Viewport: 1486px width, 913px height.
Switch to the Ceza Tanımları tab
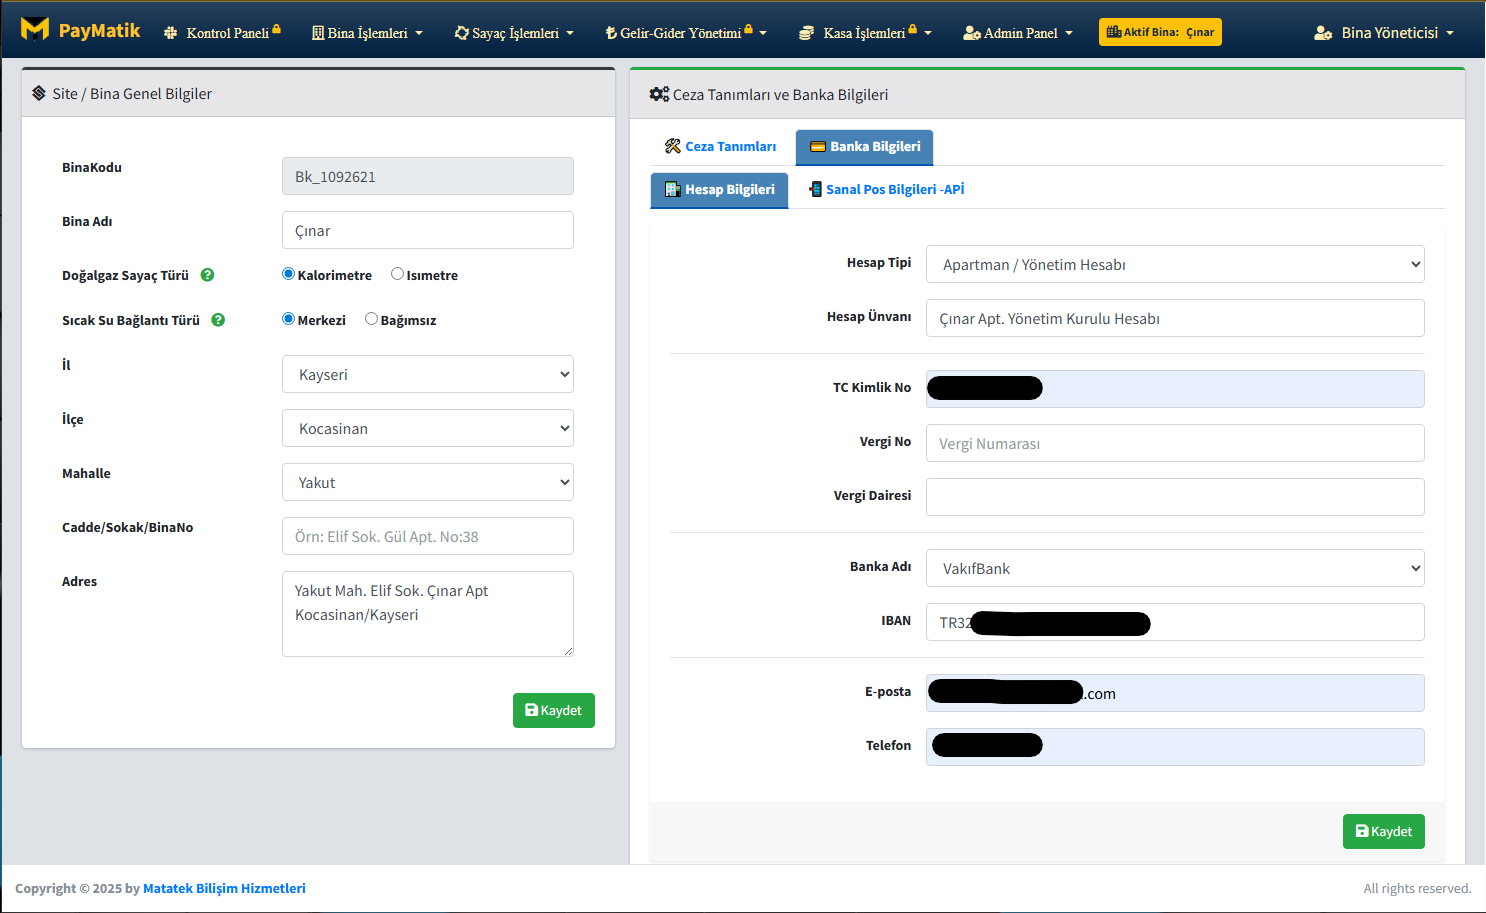pos(721,147)
